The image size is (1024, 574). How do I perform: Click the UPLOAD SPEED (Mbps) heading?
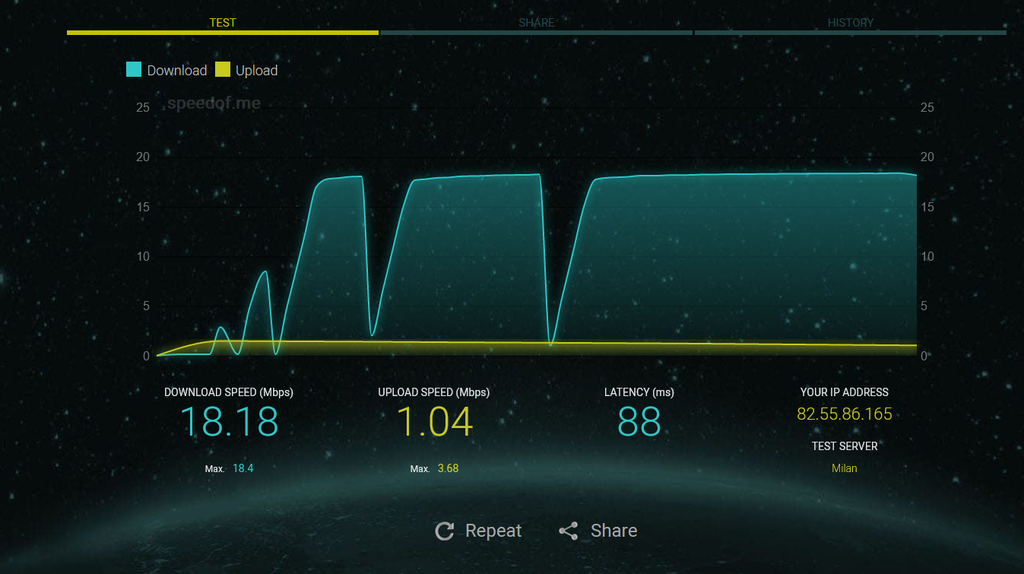[434, 392]
